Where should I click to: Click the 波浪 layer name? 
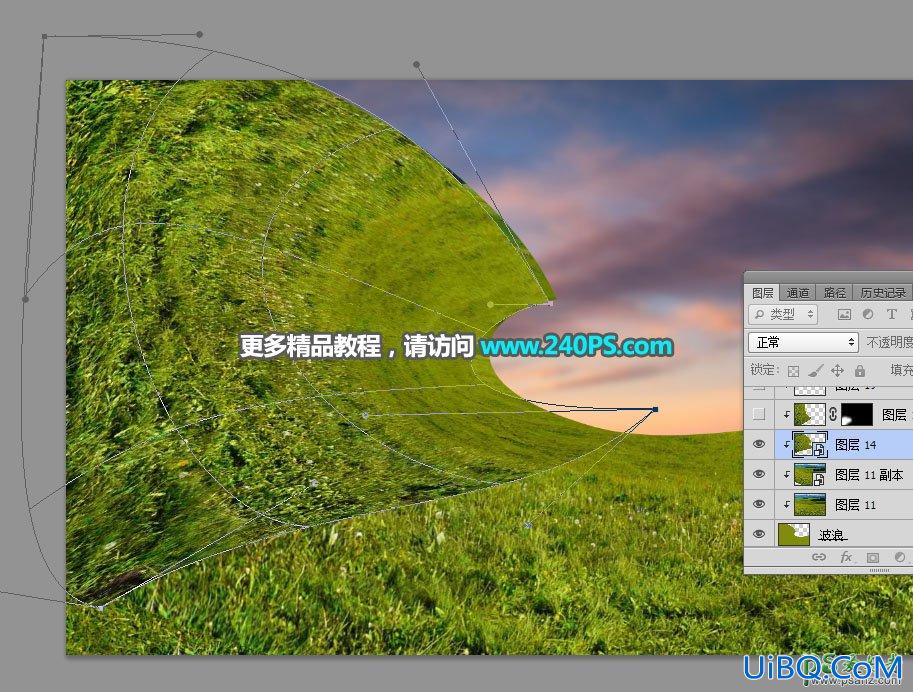click(x=831, y=535)
